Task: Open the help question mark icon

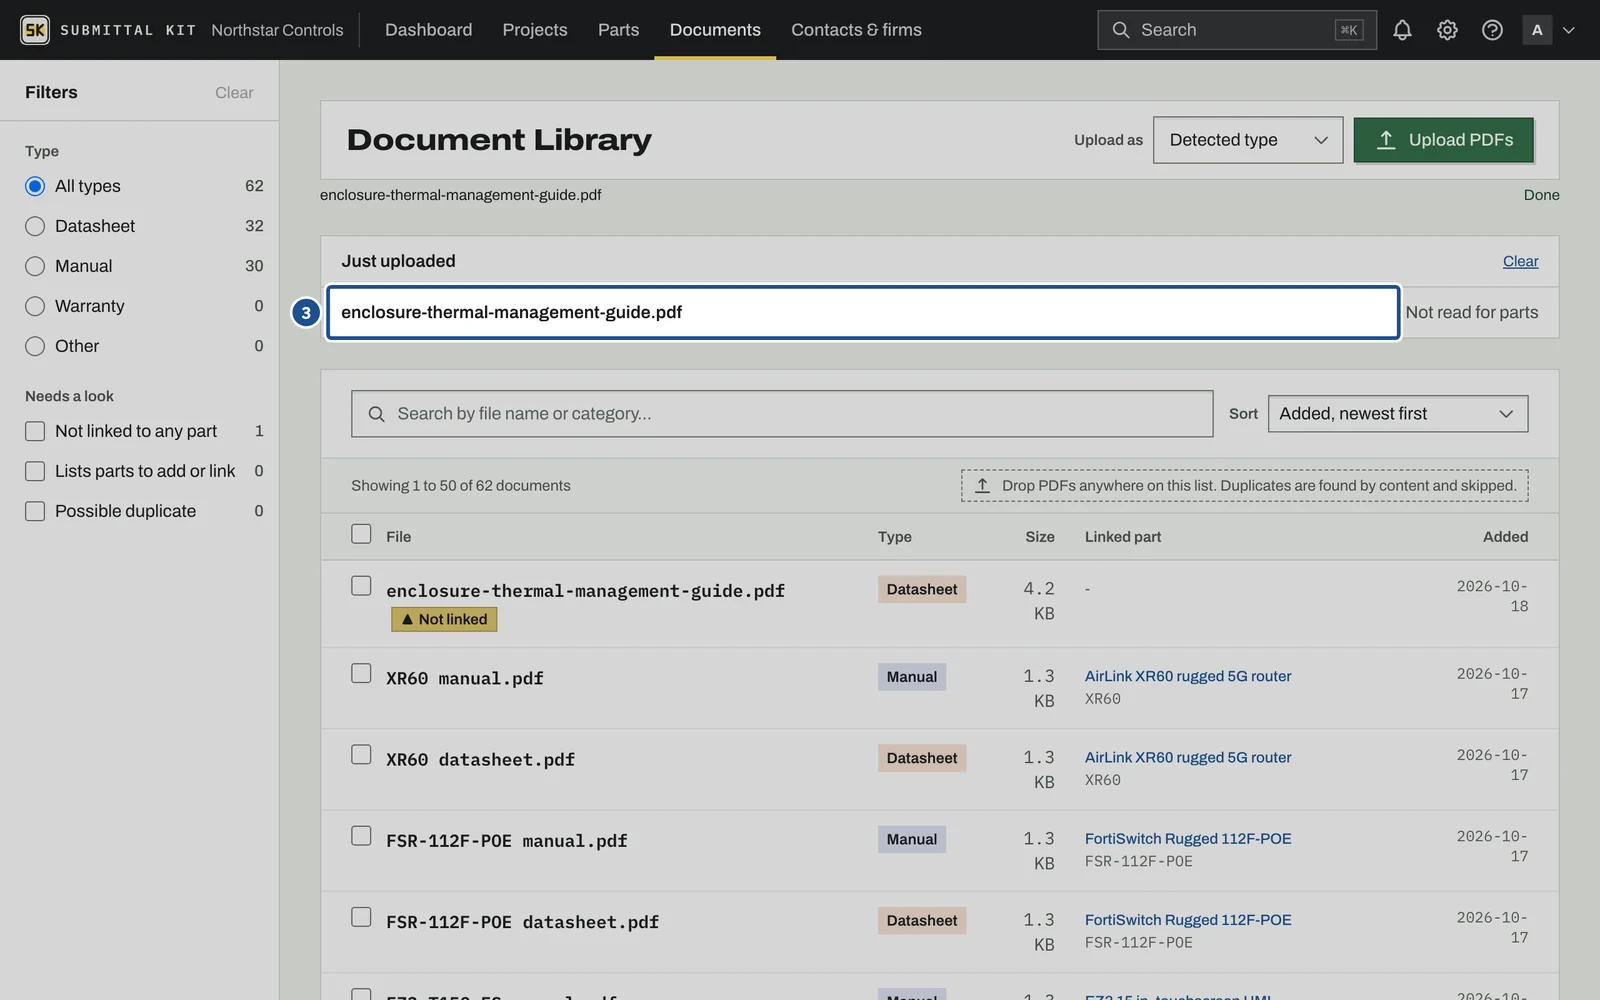Action: click(x=1492, y=30)
